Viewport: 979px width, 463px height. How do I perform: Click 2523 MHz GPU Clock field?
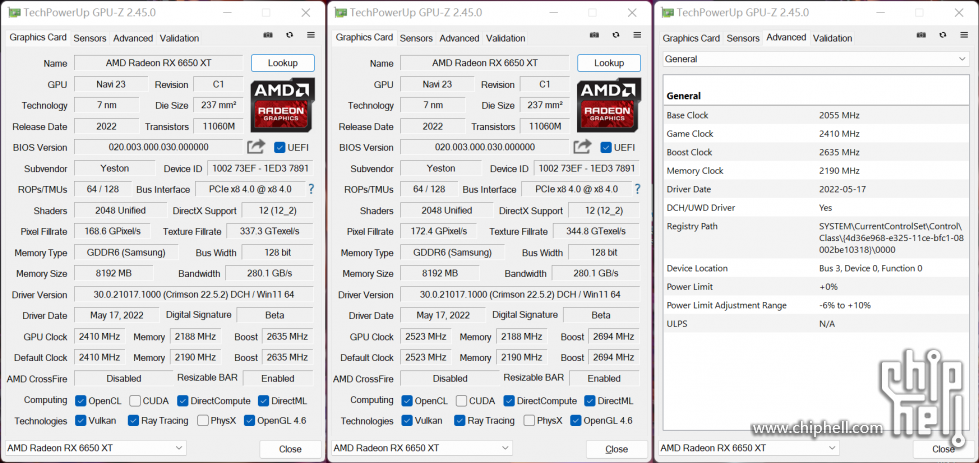[x=426, y=336]
